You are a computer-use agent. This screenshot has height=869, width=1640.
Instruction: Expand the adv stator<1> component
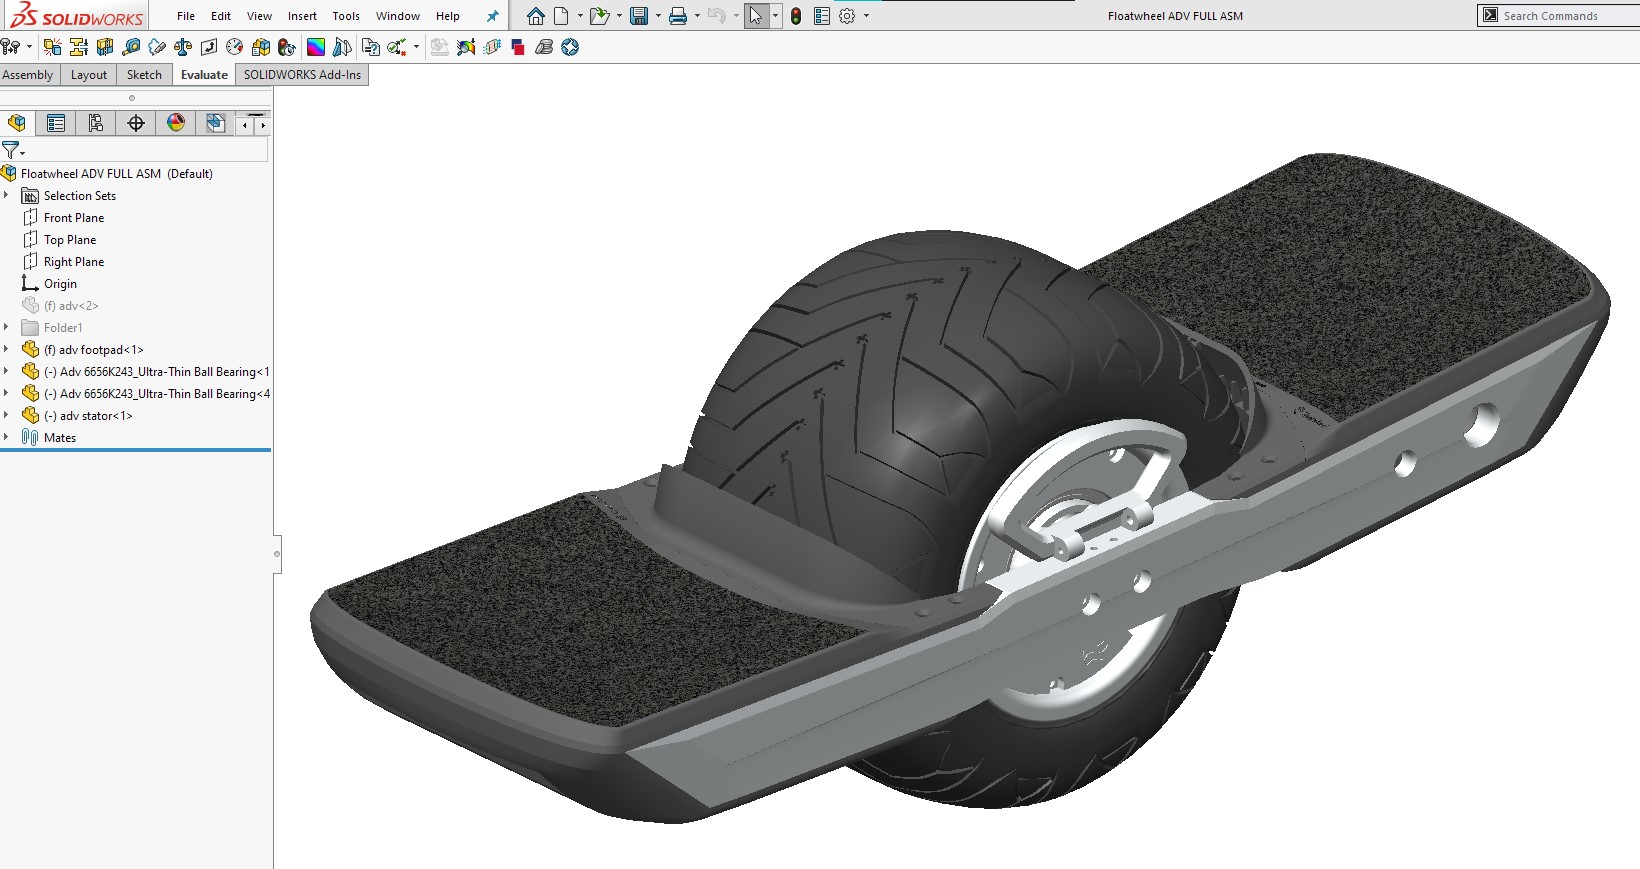click(6, 415)
